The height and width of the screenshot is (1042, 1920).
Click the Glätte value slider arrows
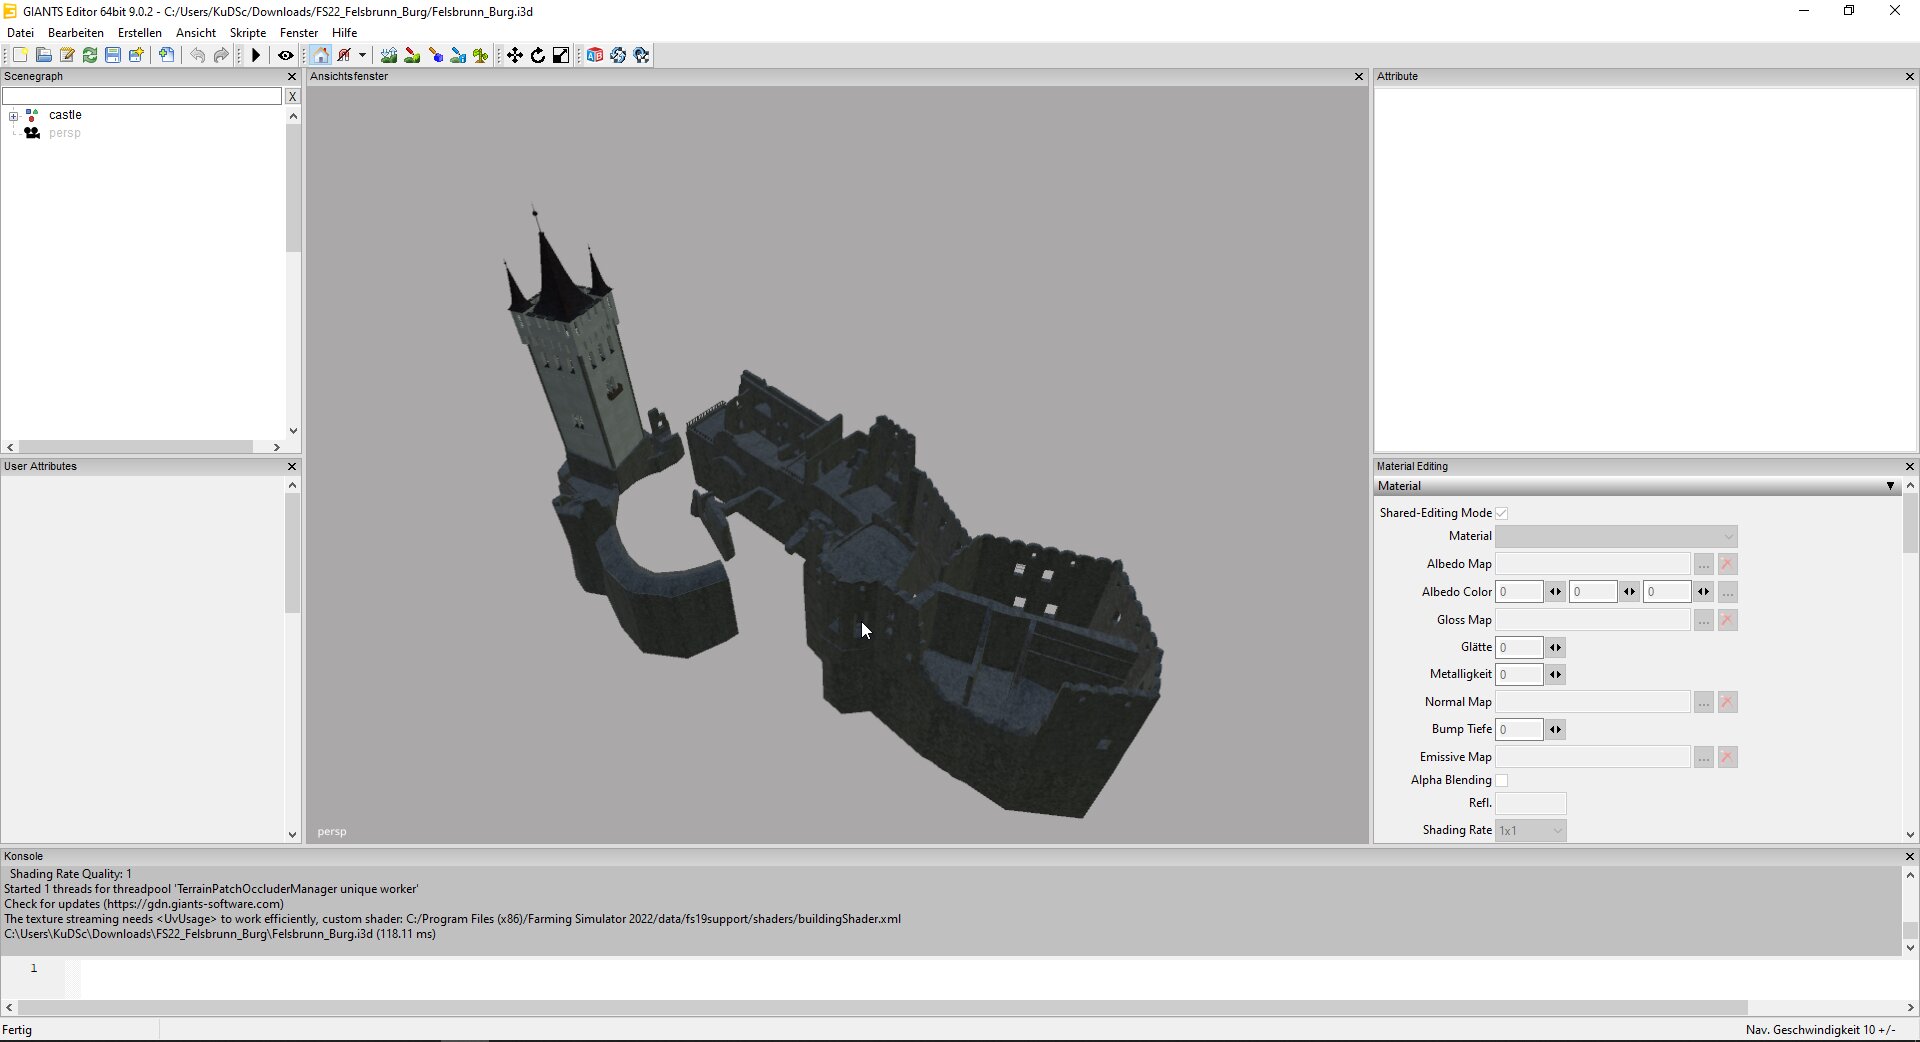[x=1555, y=648]
